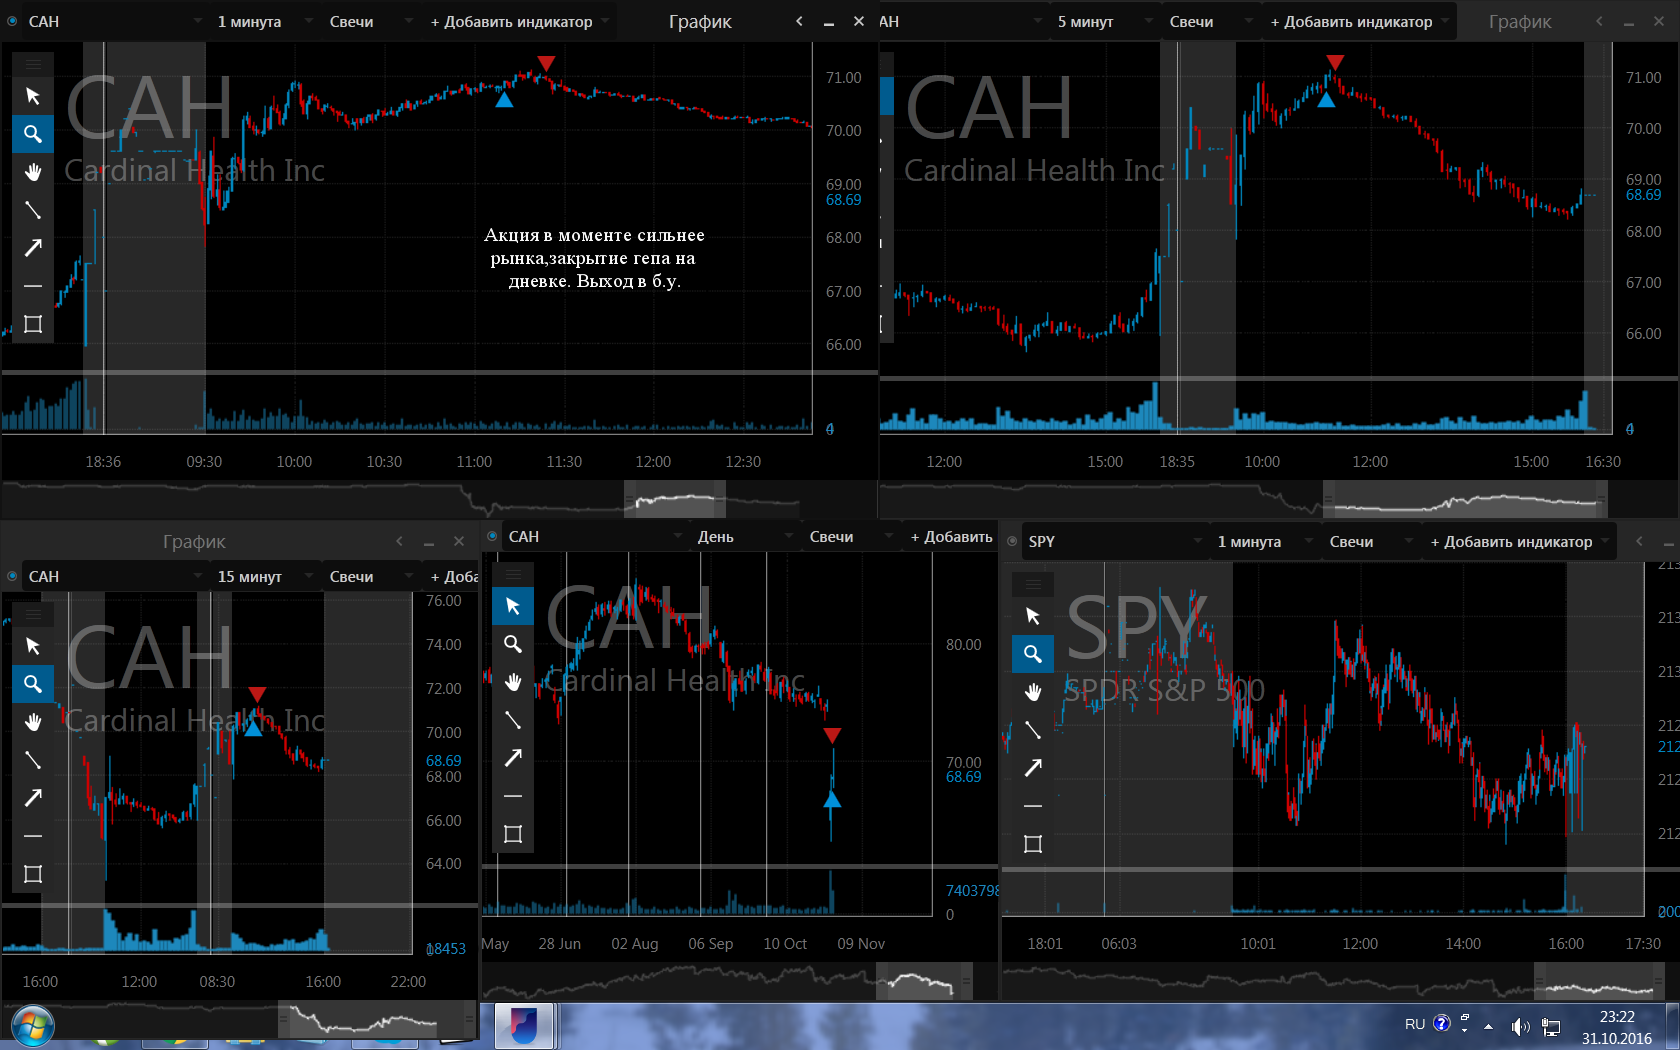Toggle link circle beside CAH in 15-minute chart

[12, 576]
